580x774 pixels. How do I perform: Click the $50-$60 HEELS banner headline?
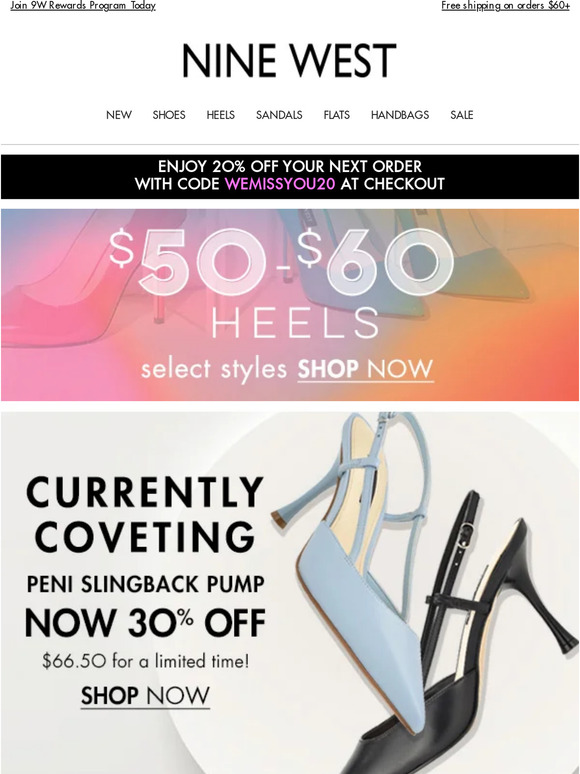tap(282, 282)
